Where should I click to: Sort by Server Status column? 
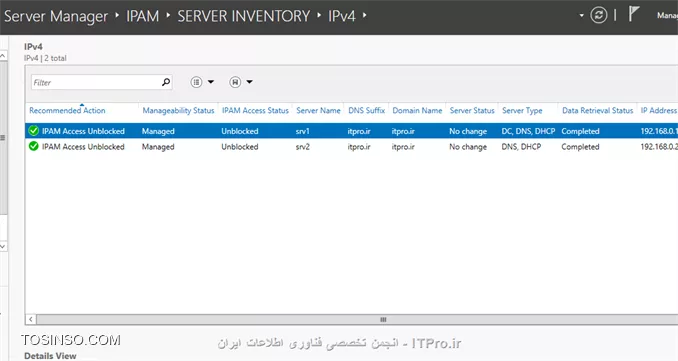[x=472, y=110]
